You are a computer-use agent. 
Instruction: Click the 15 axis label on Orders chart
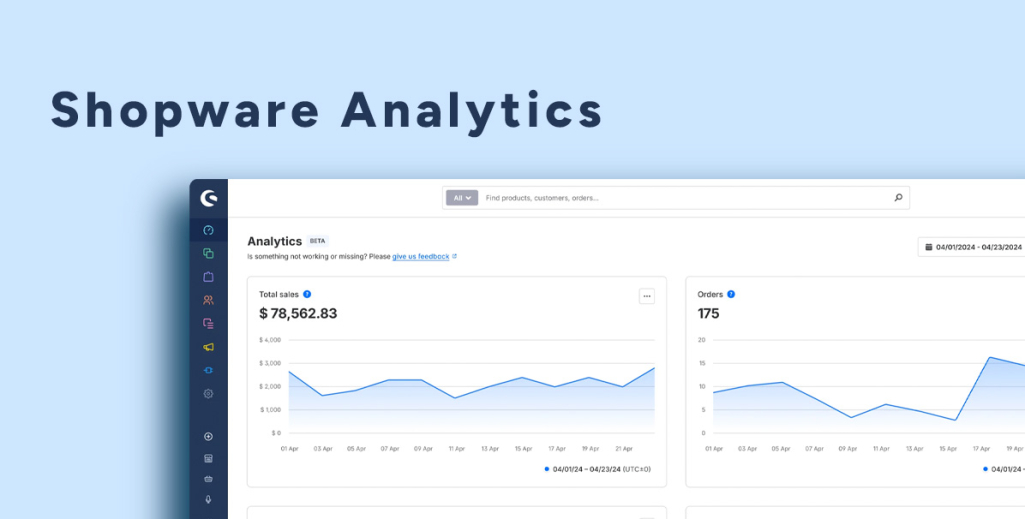pos(701,363)
